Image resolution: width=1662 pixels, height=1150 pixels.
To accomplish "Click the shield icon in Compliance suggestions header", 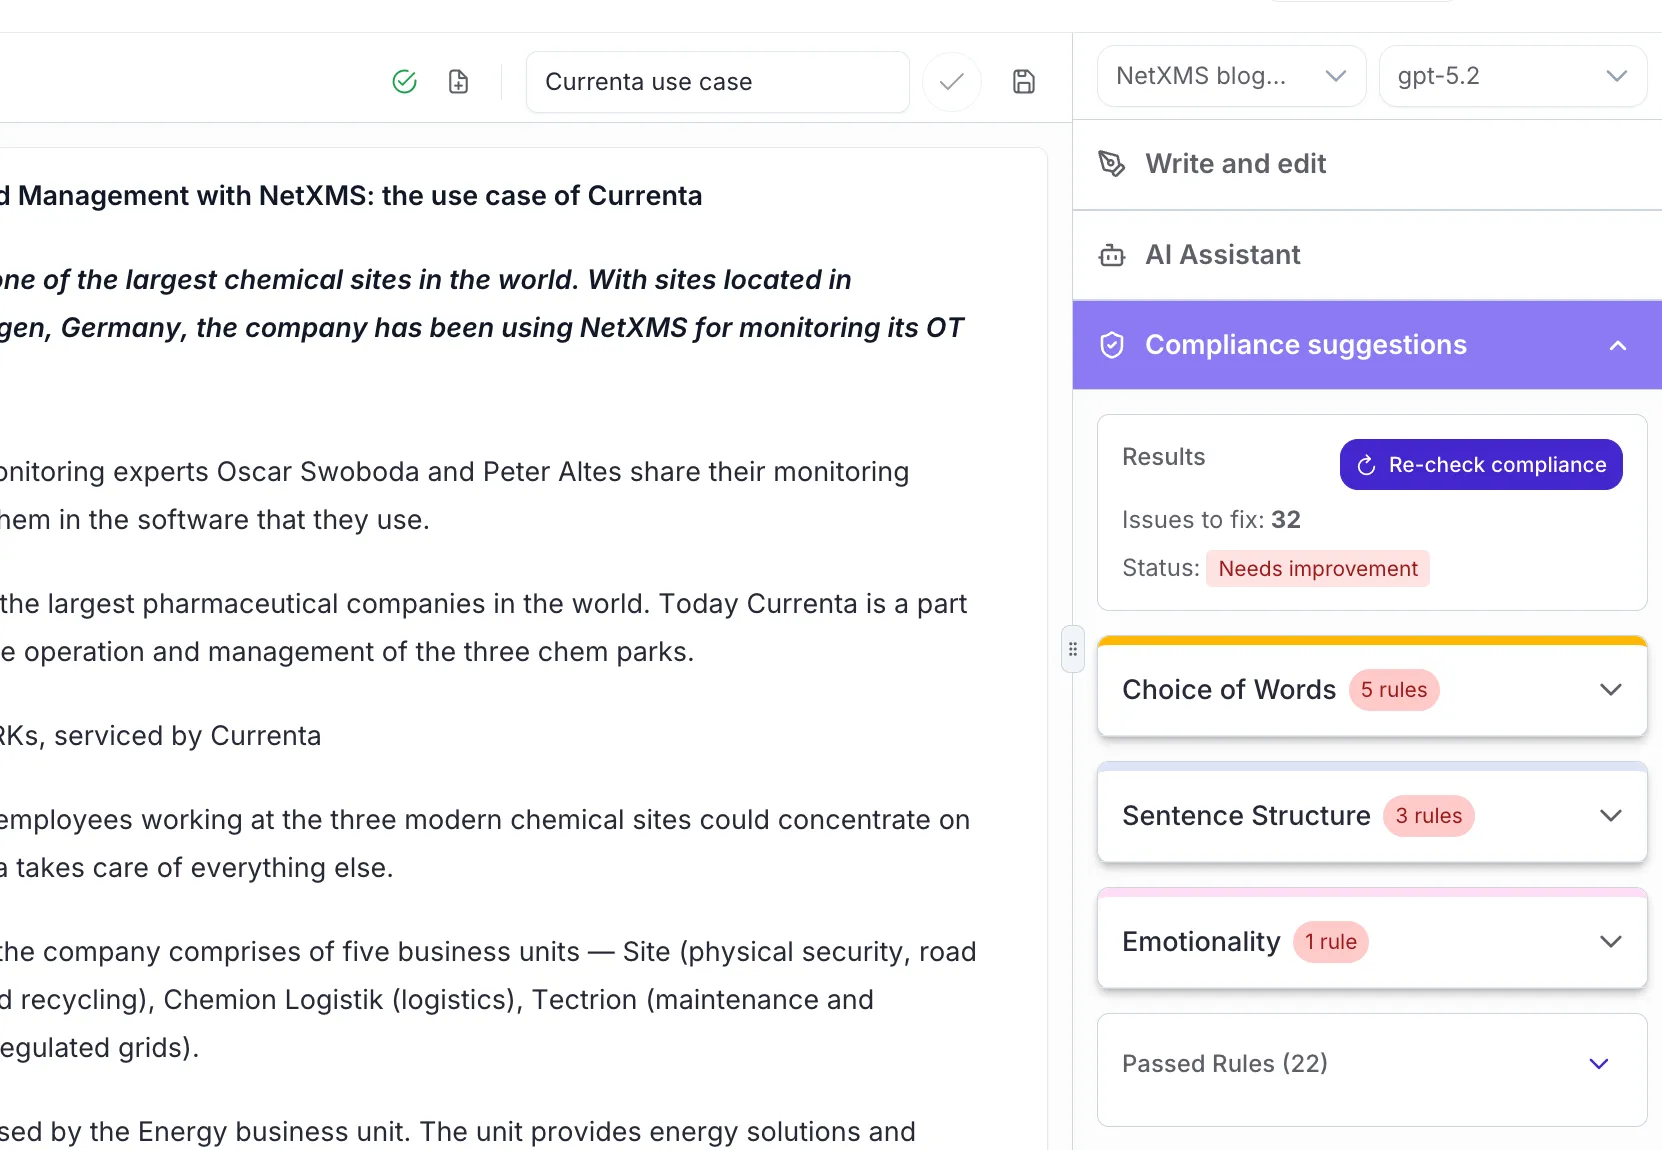I will pos(1112,344).
